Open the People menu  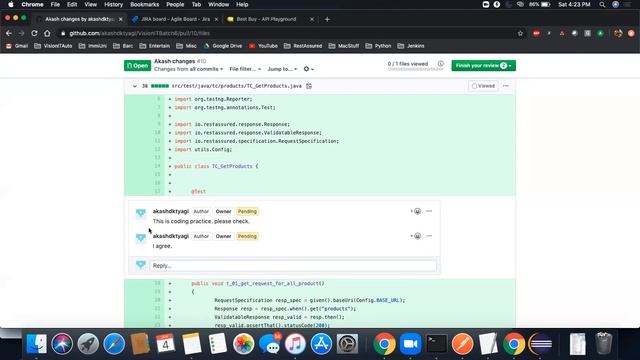[x=175, y=4]
